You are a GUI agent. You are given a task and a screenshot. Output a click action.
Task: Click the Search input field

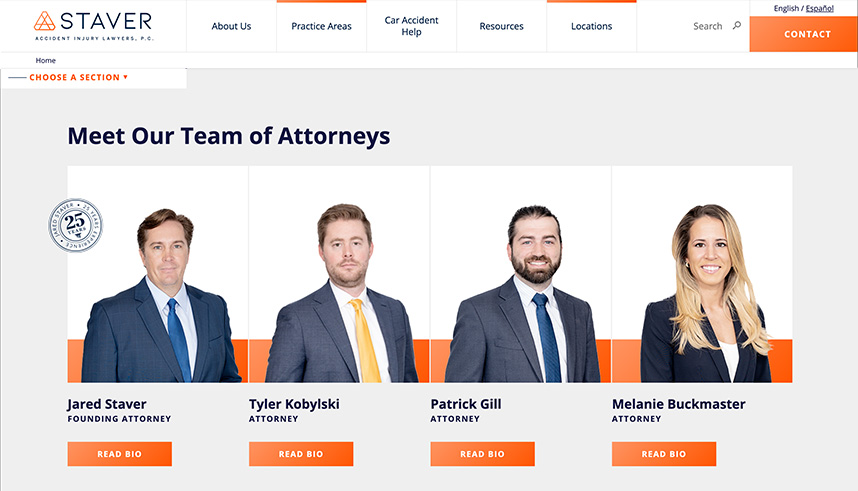708,26
